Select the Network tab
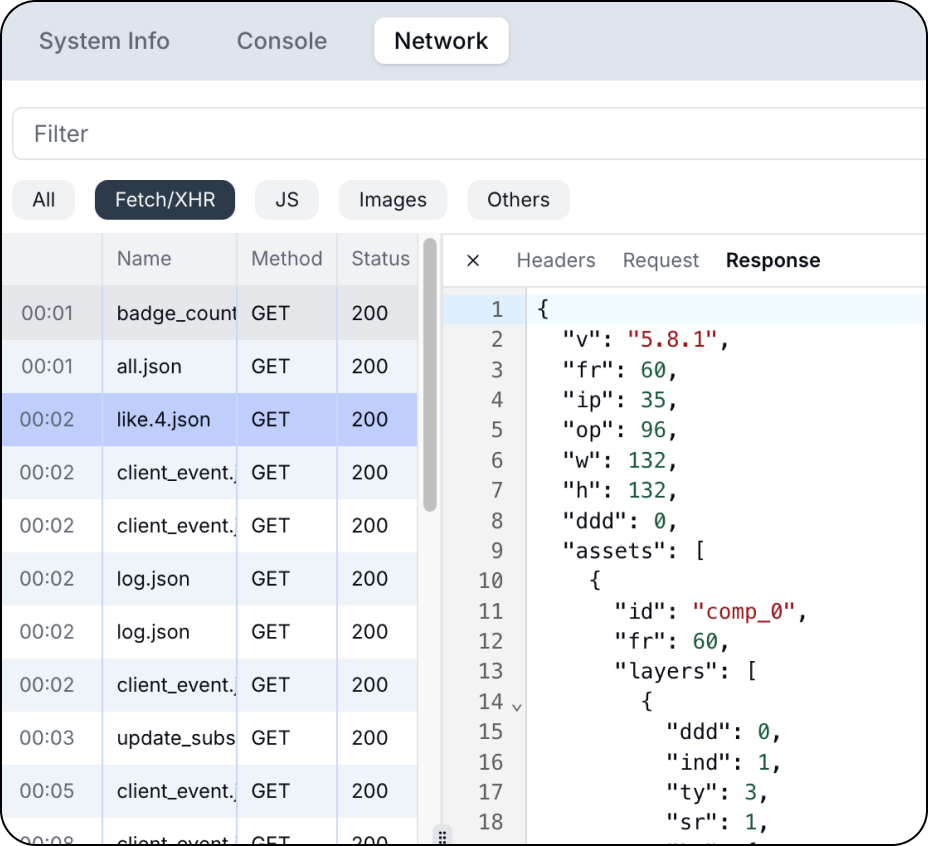 441,41
